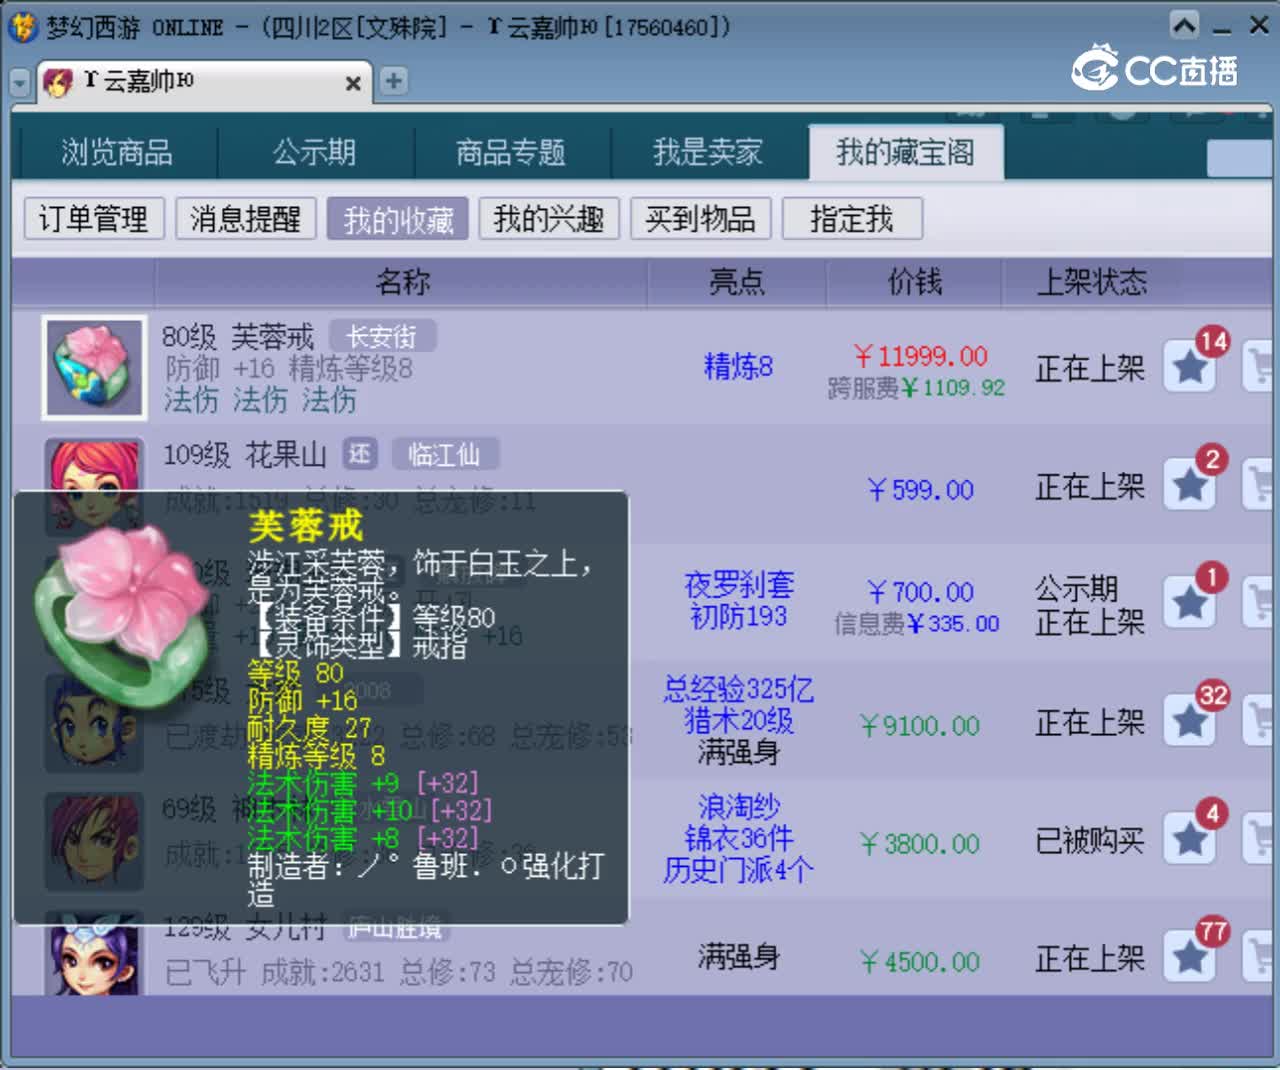Sort by the 价钱 column header
Image resolution: width=1280 pixels, height=1070 pixels.
point(915,282)
